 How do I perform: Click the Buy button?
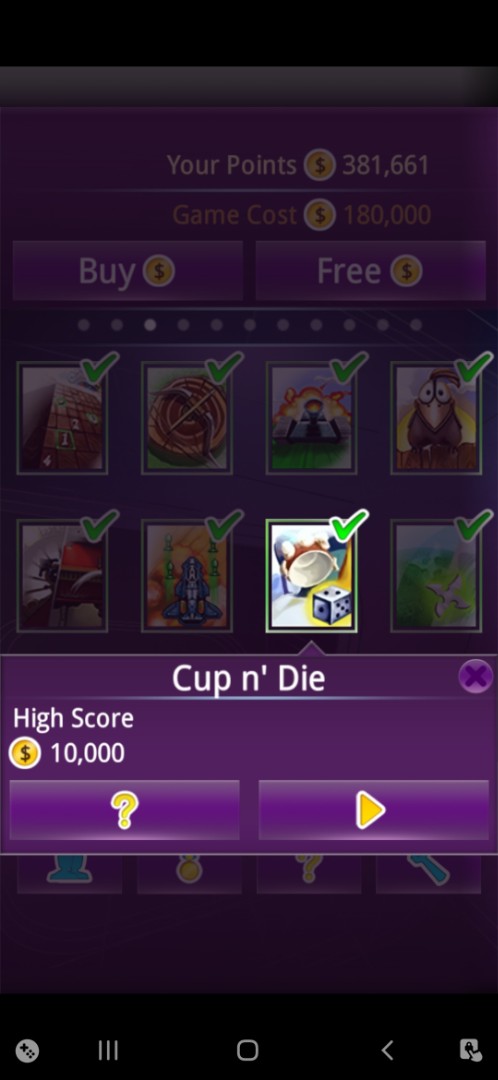tap(127, 271)
